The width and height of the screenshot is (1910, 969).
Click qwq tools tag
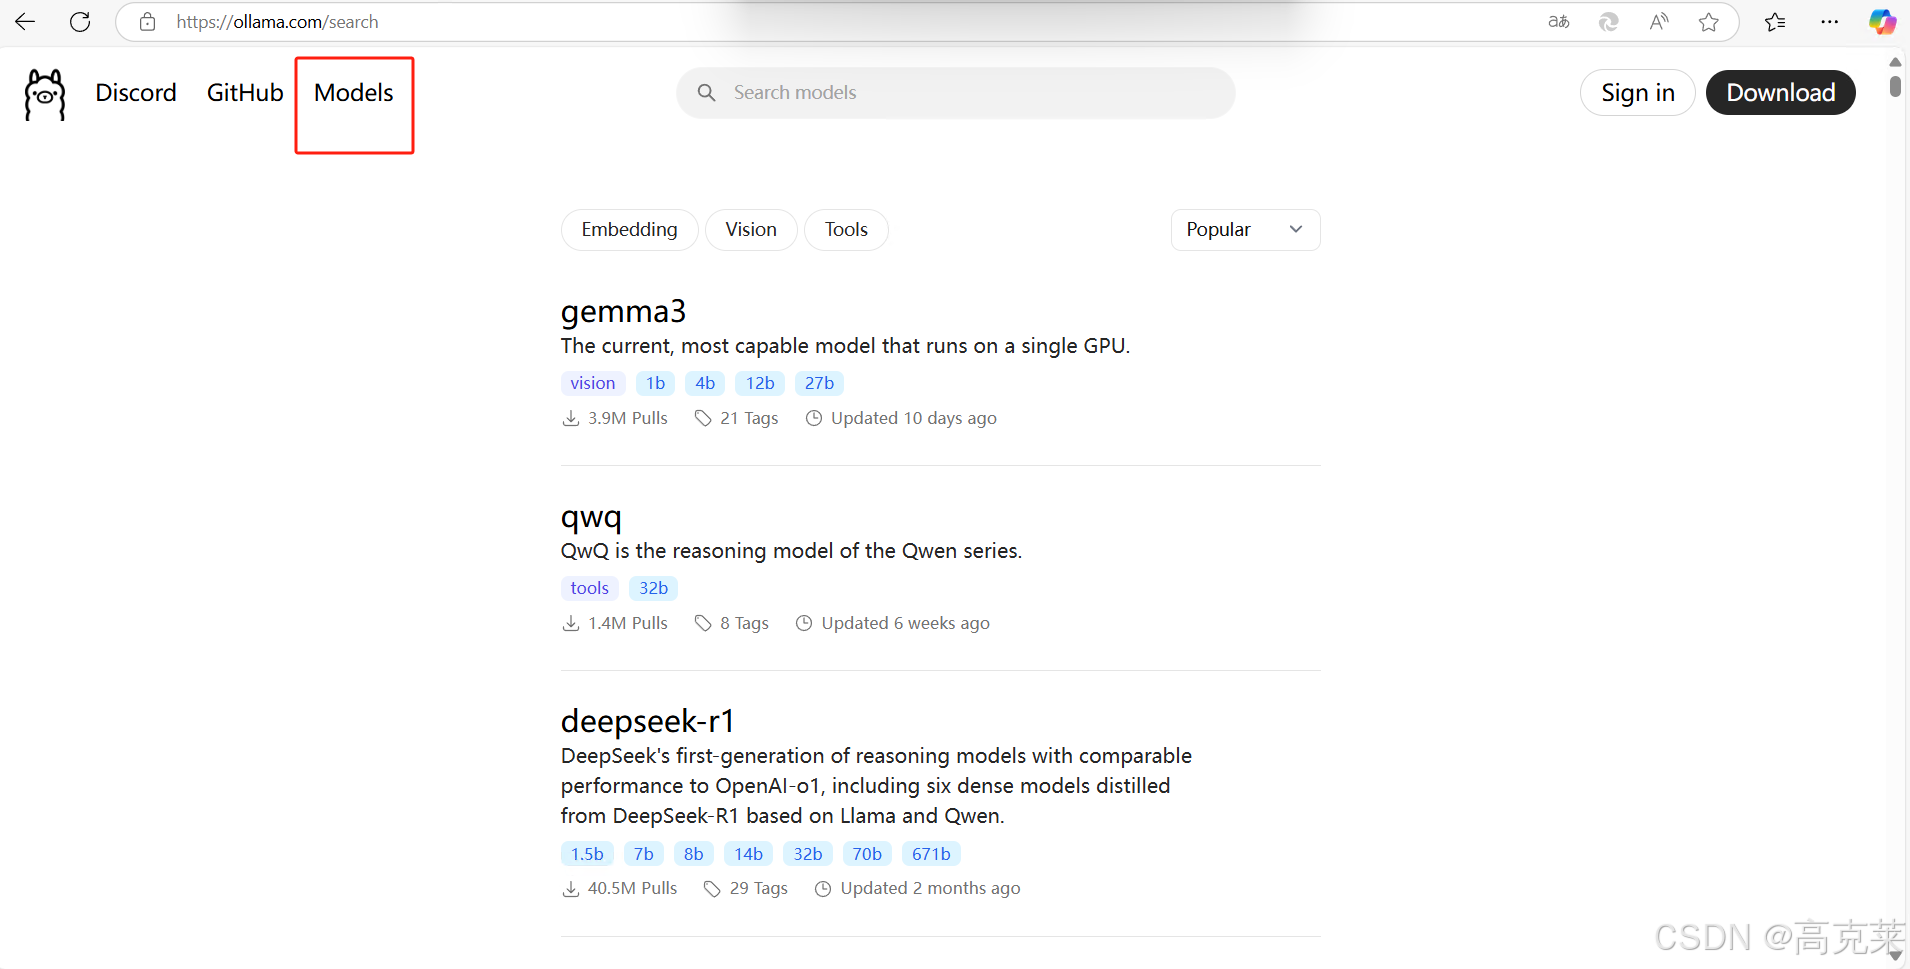tap(590, 588)
